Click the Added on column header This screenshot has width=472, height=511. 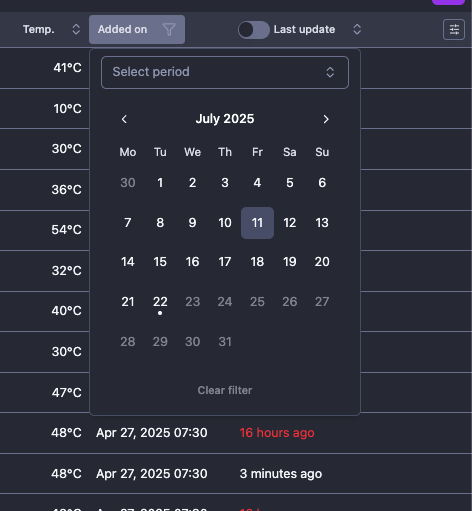coord(137,29)
